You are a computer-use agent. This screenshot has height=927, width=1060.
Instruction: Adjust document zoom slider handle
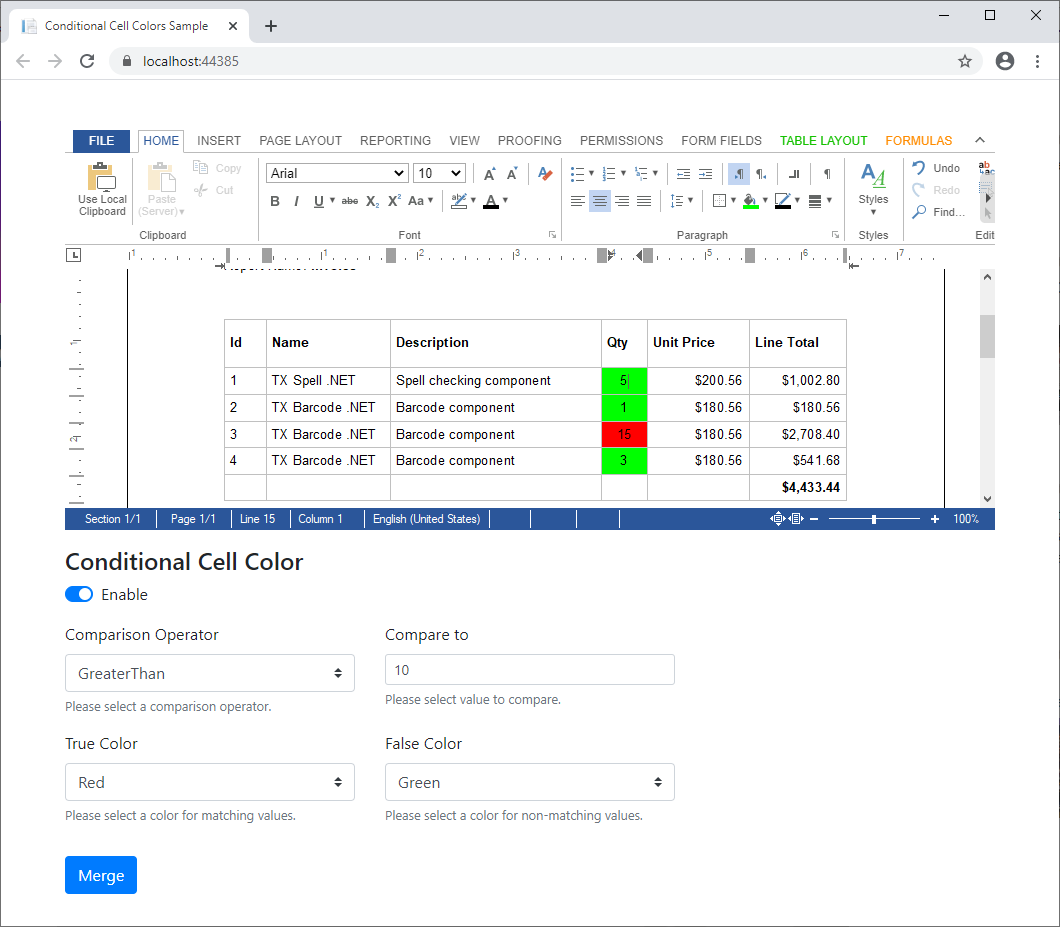coord(874,519)
